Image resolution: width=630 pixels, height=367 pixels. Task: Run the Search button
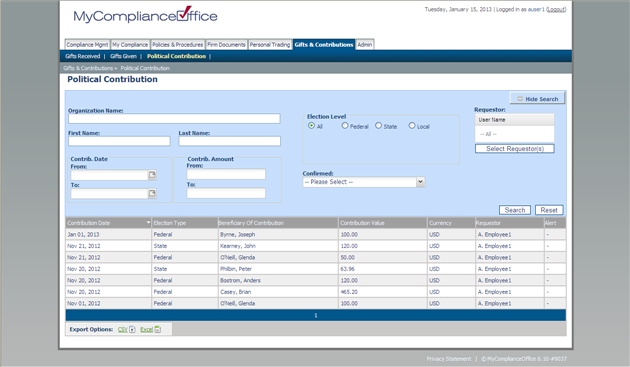[515, 210]
